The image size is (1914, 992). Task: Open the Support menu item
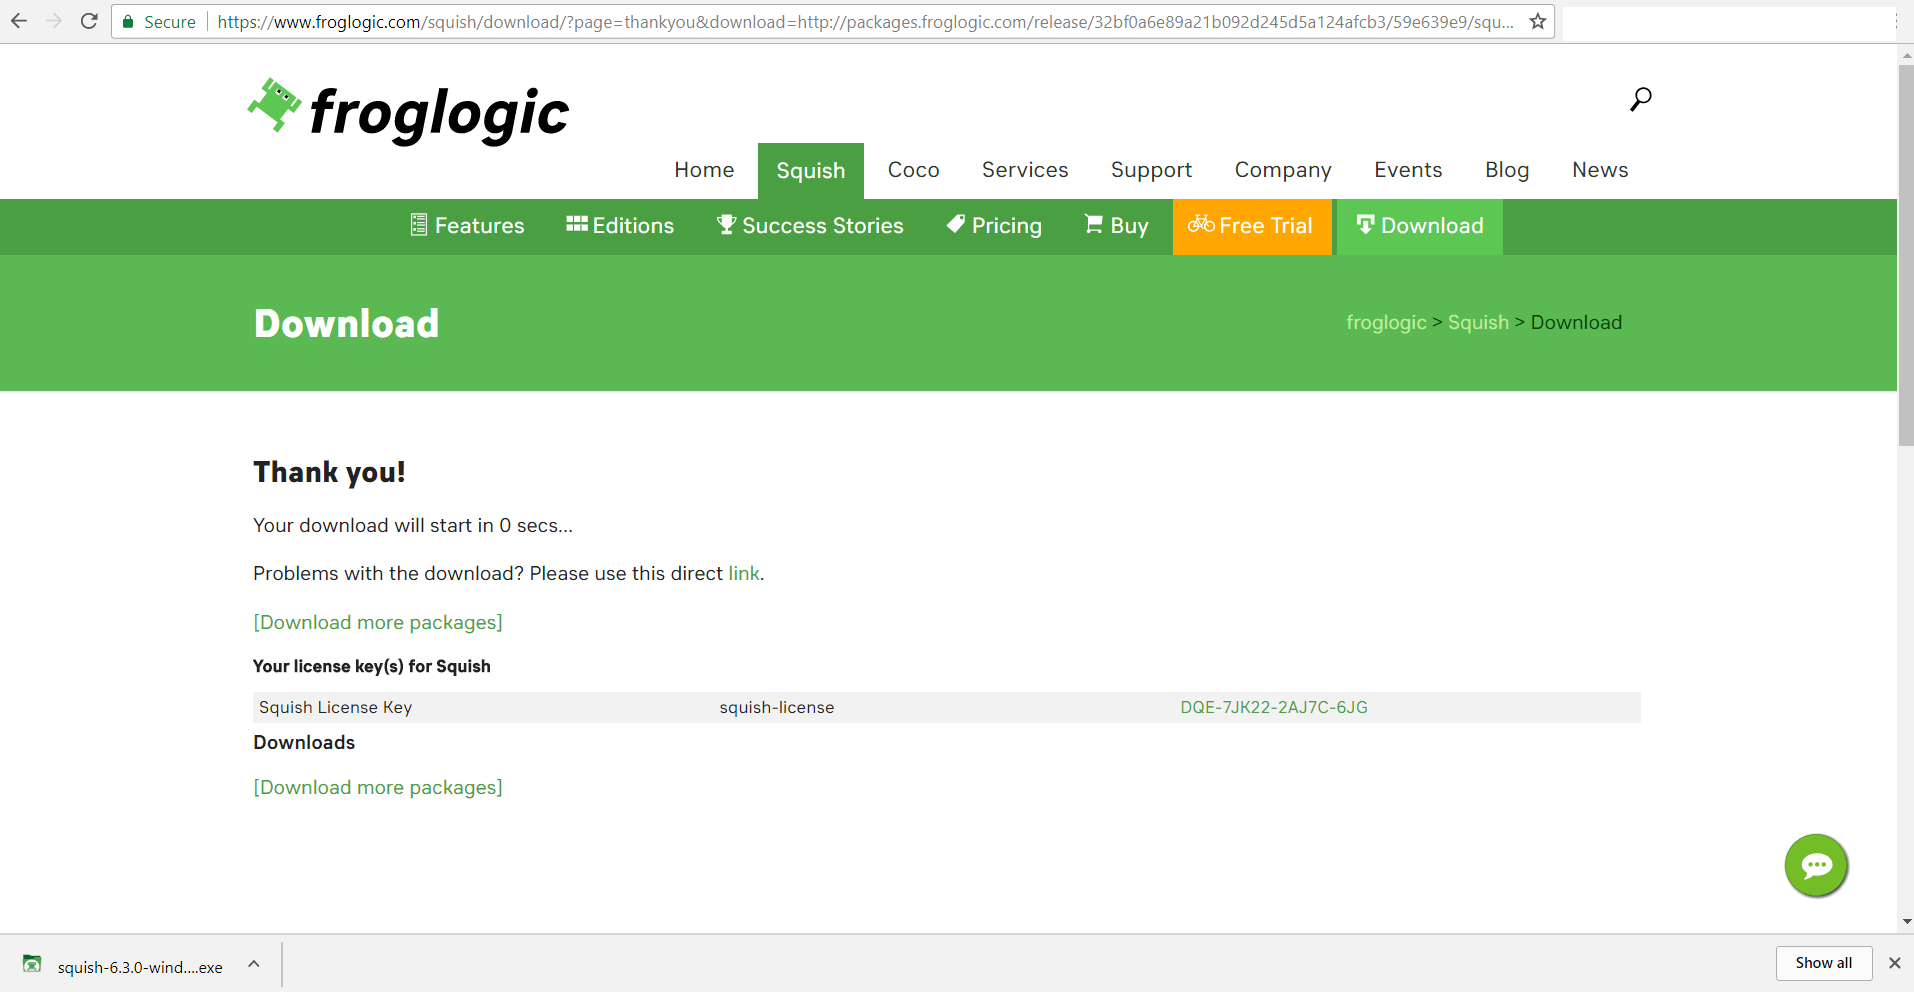[x=1151, y=170]
